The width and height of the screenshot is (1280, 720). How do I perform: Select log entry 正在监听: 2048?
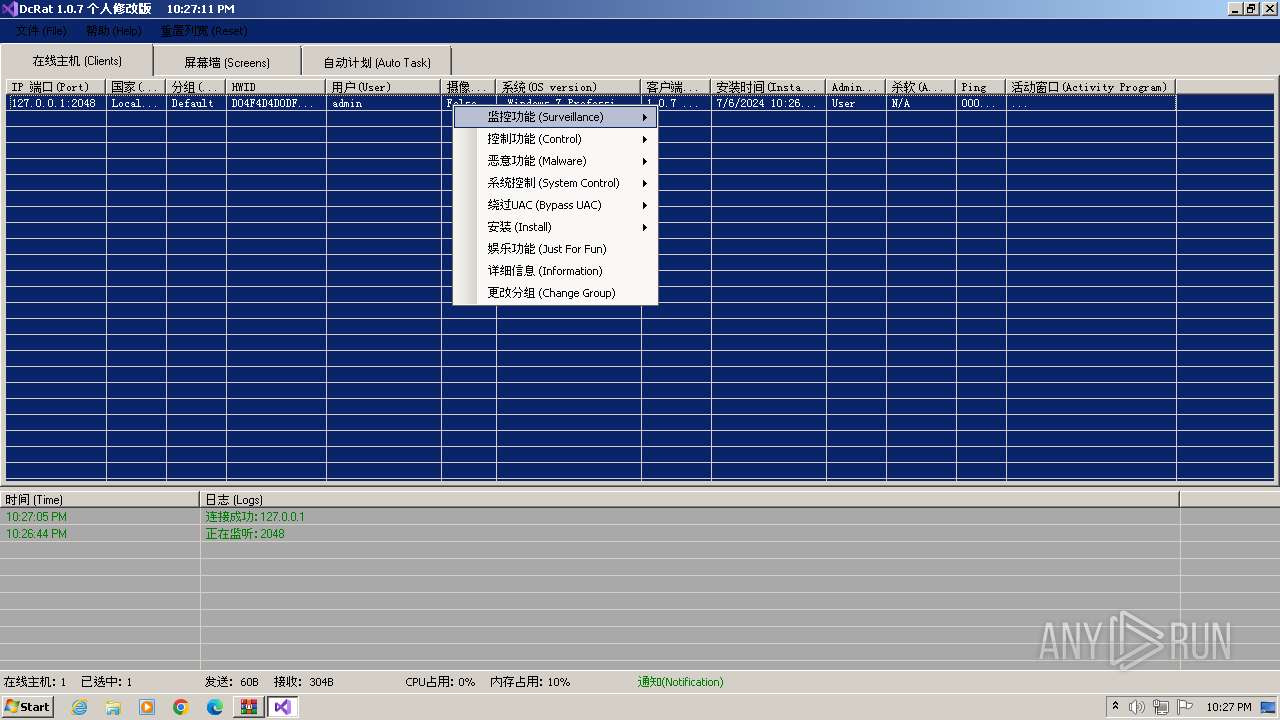tap(245, 534)
